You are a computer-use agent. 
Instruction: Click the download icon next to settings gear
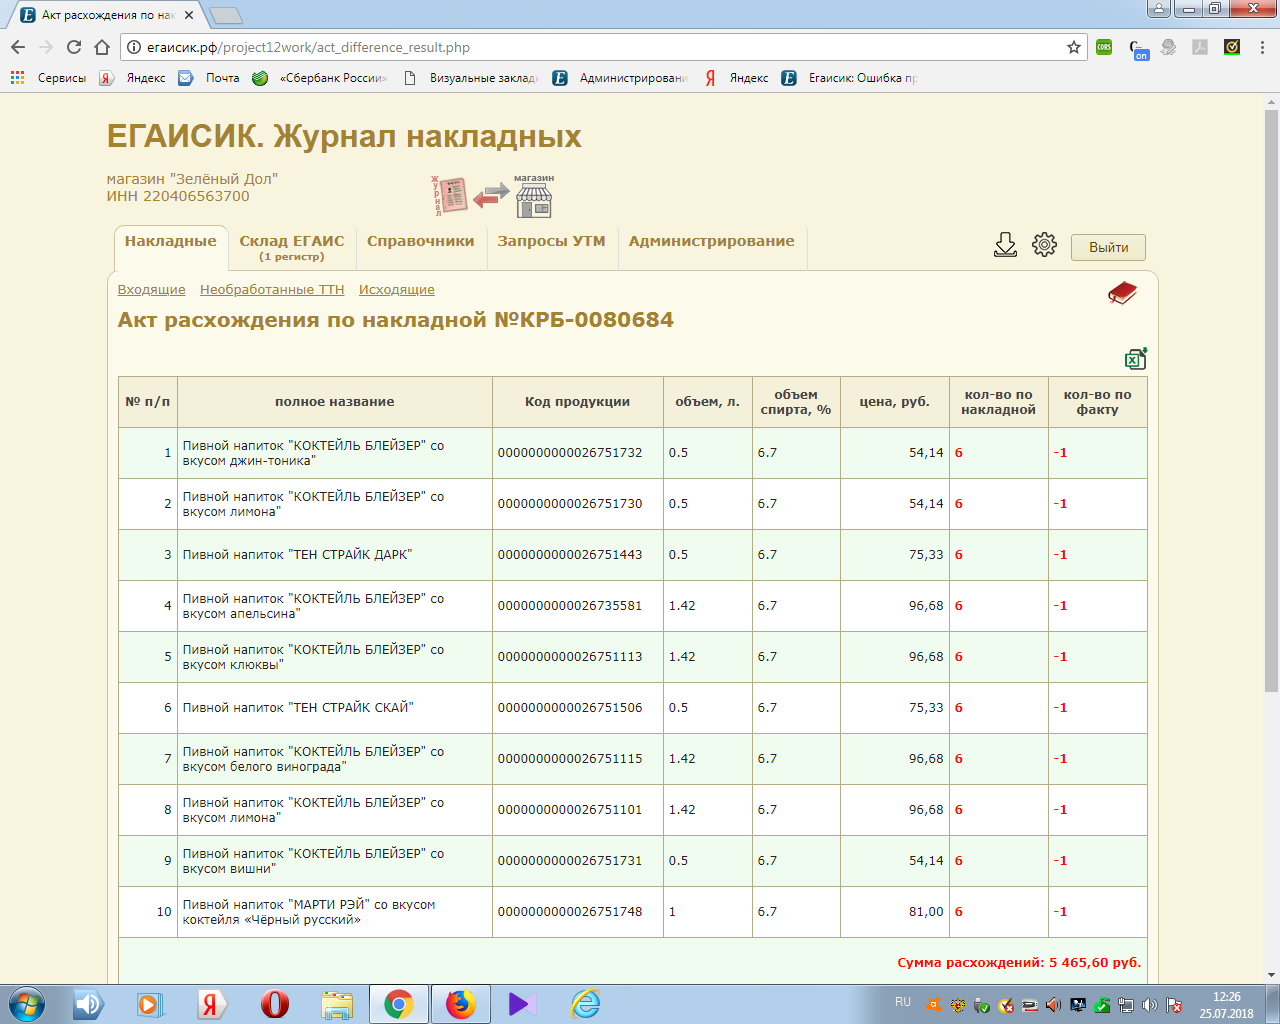click(x=1005, y=245)
